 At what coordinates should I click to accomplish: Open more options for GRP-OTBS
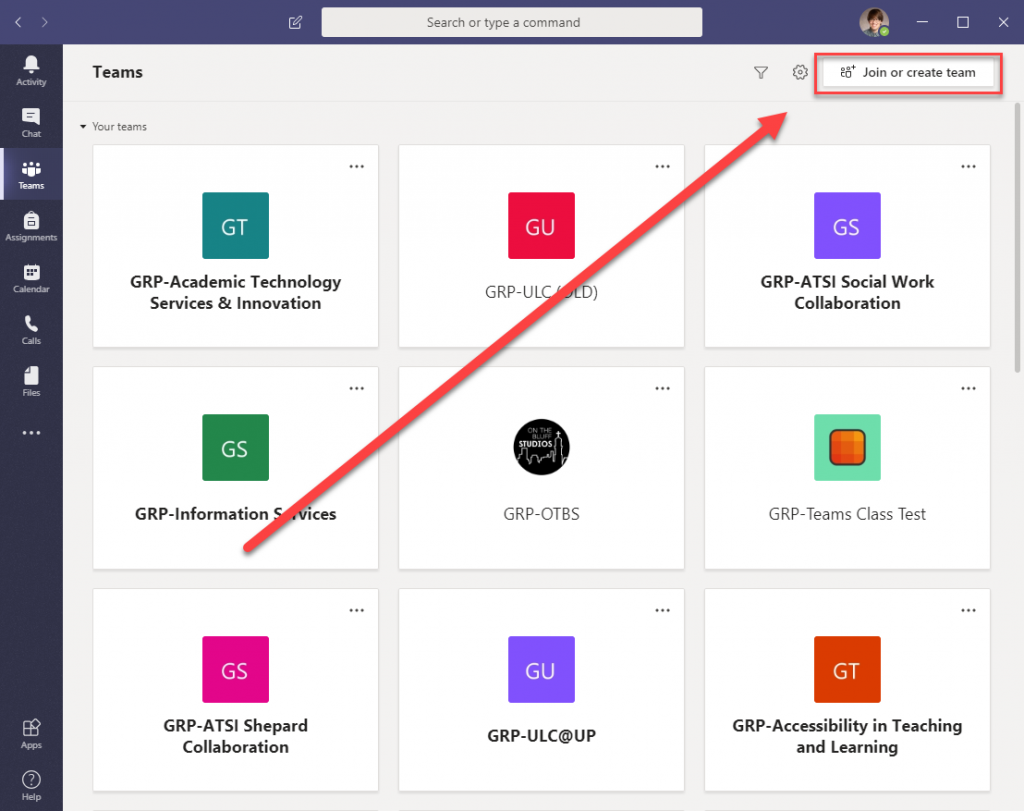tap(662, 389)
